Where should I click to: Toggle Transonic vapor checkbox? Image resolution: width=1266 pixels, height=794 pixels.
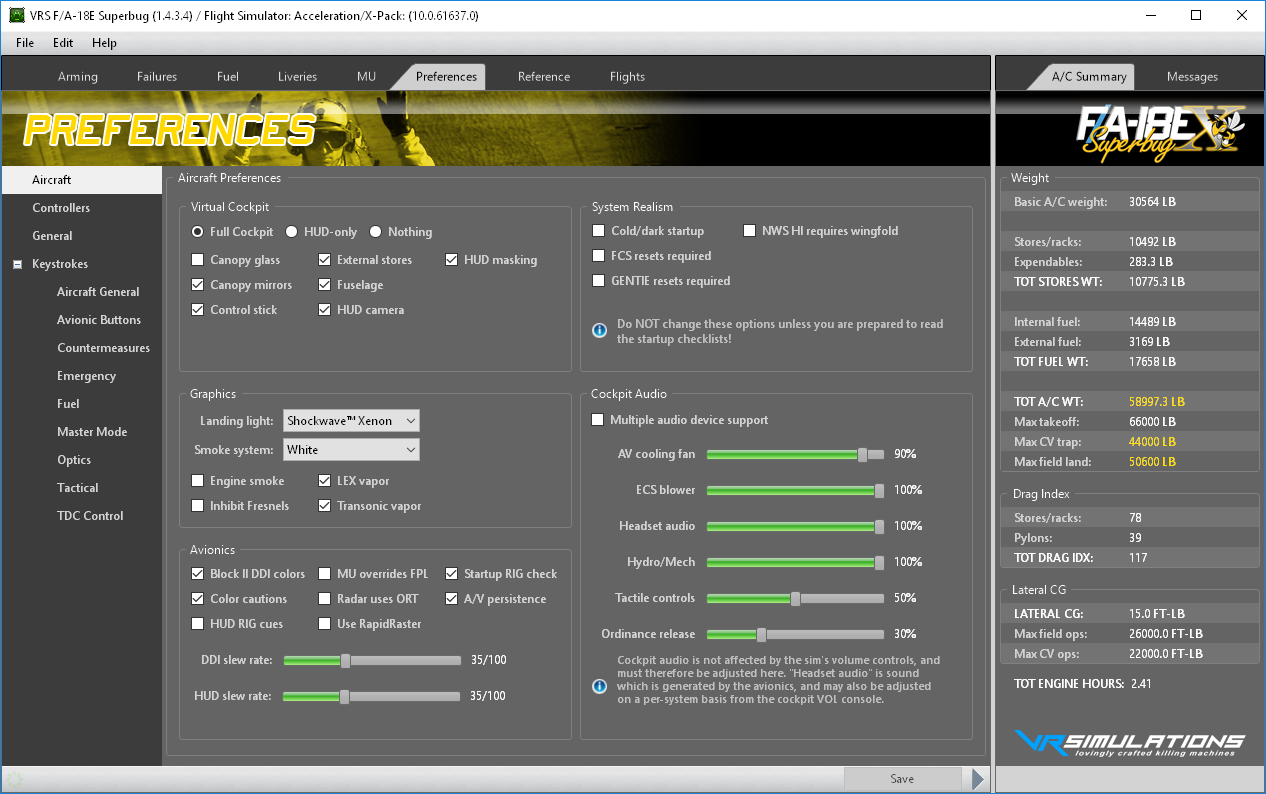tap(325, 506)
